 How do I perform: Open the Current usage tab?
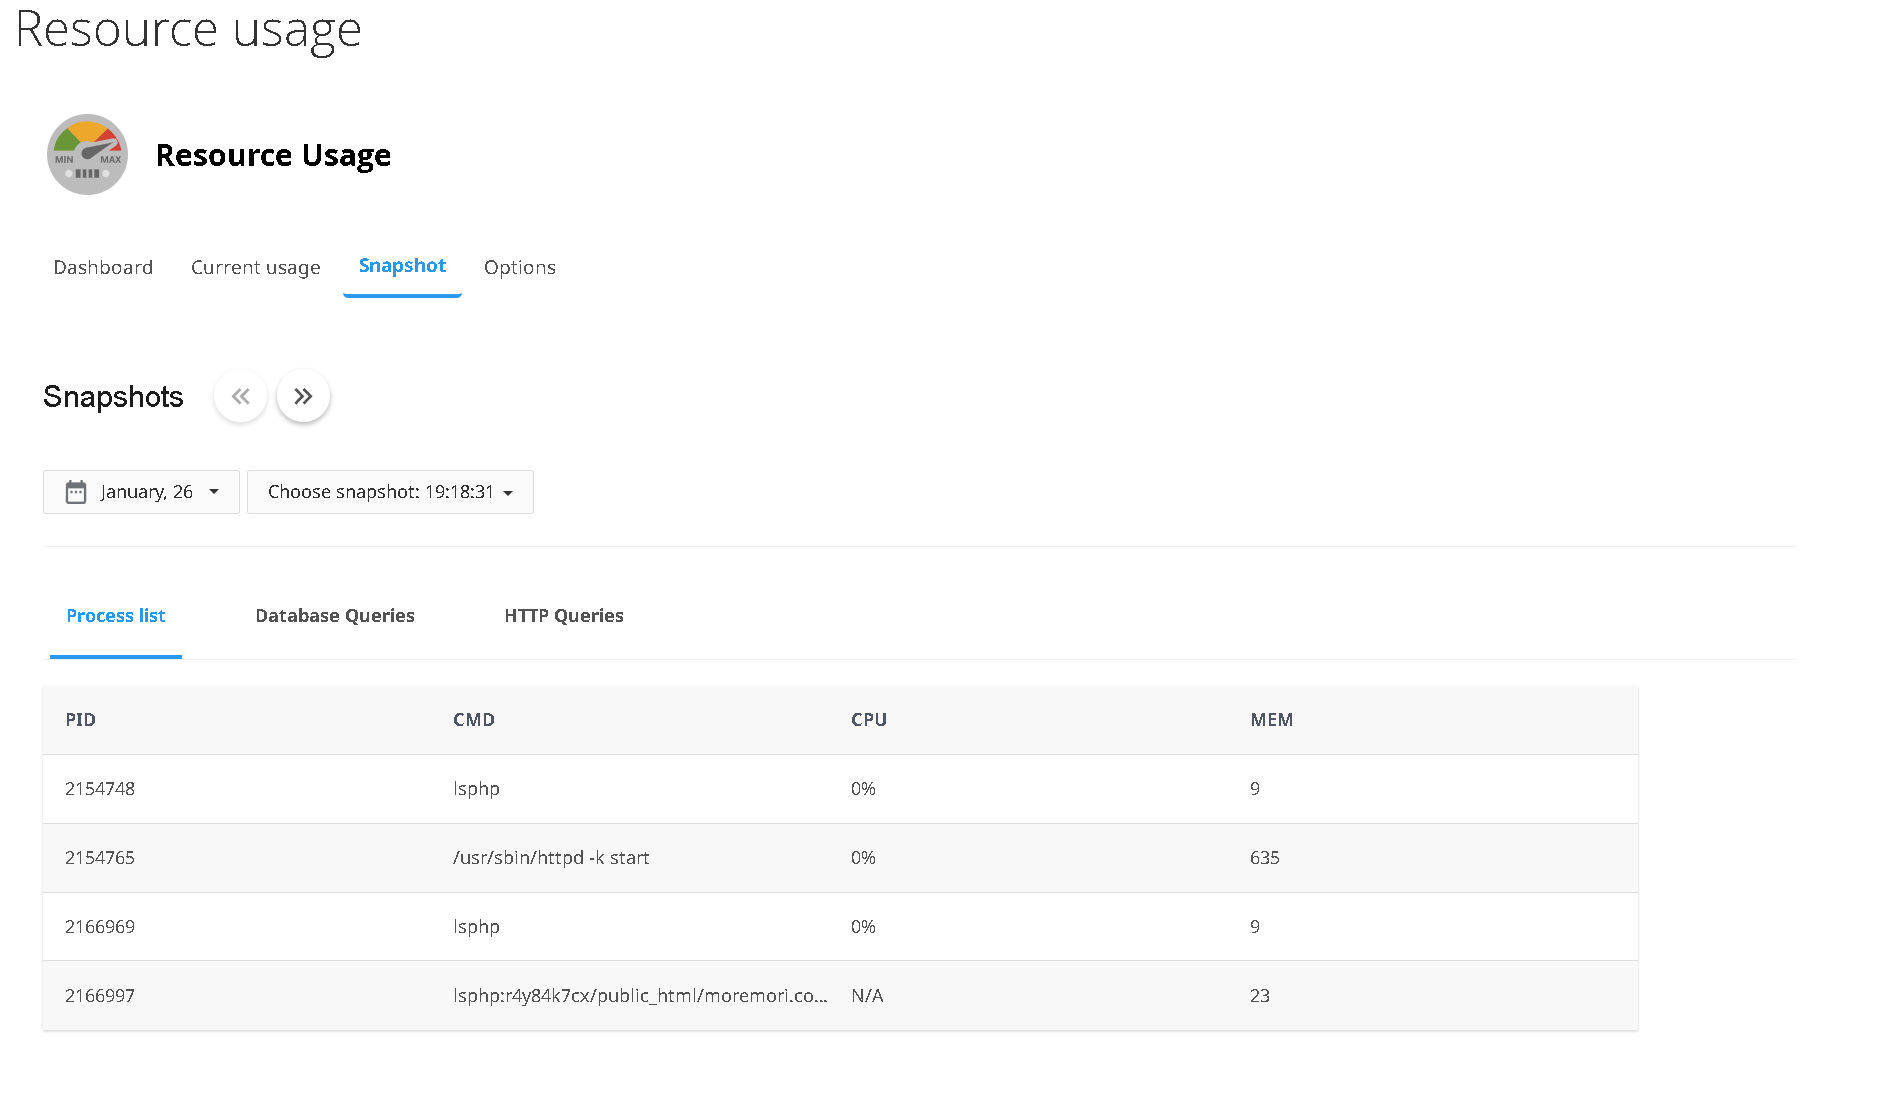(255, 267)
